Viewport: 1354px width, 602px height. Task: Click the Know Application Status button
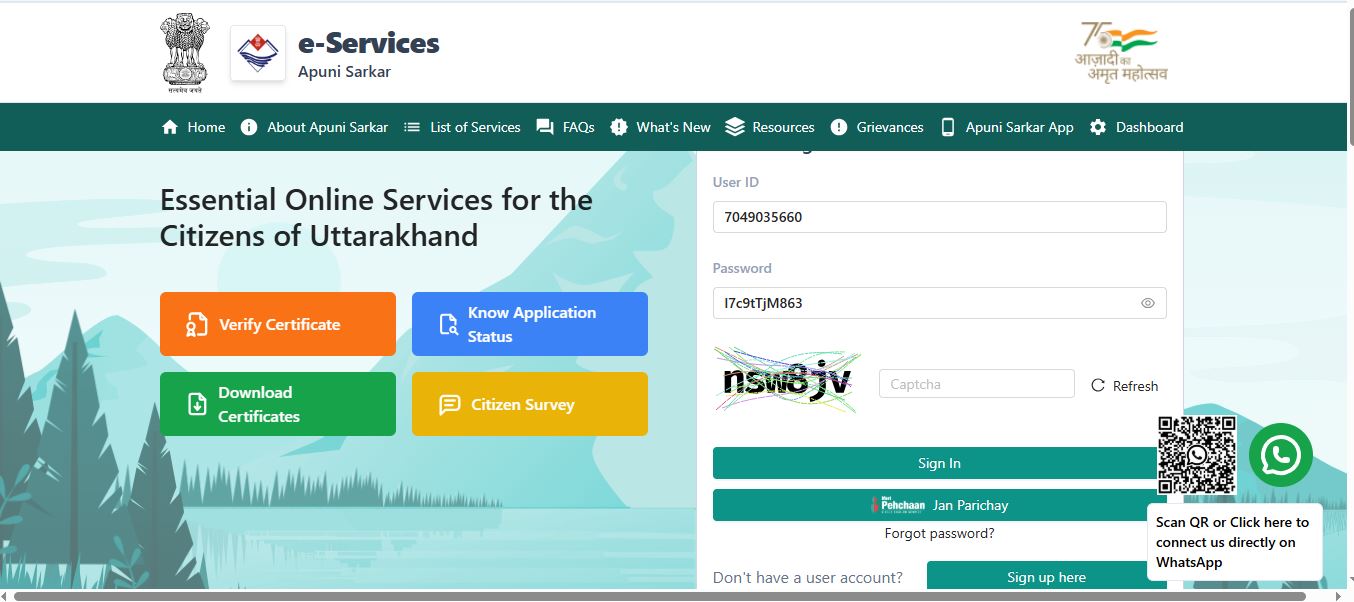click(x=530, y=324)
